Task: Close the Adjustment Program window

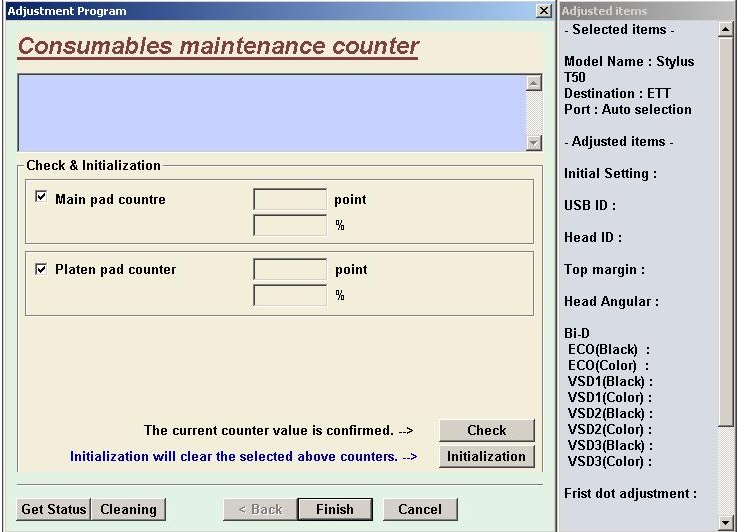Action: tap(543, 11)
